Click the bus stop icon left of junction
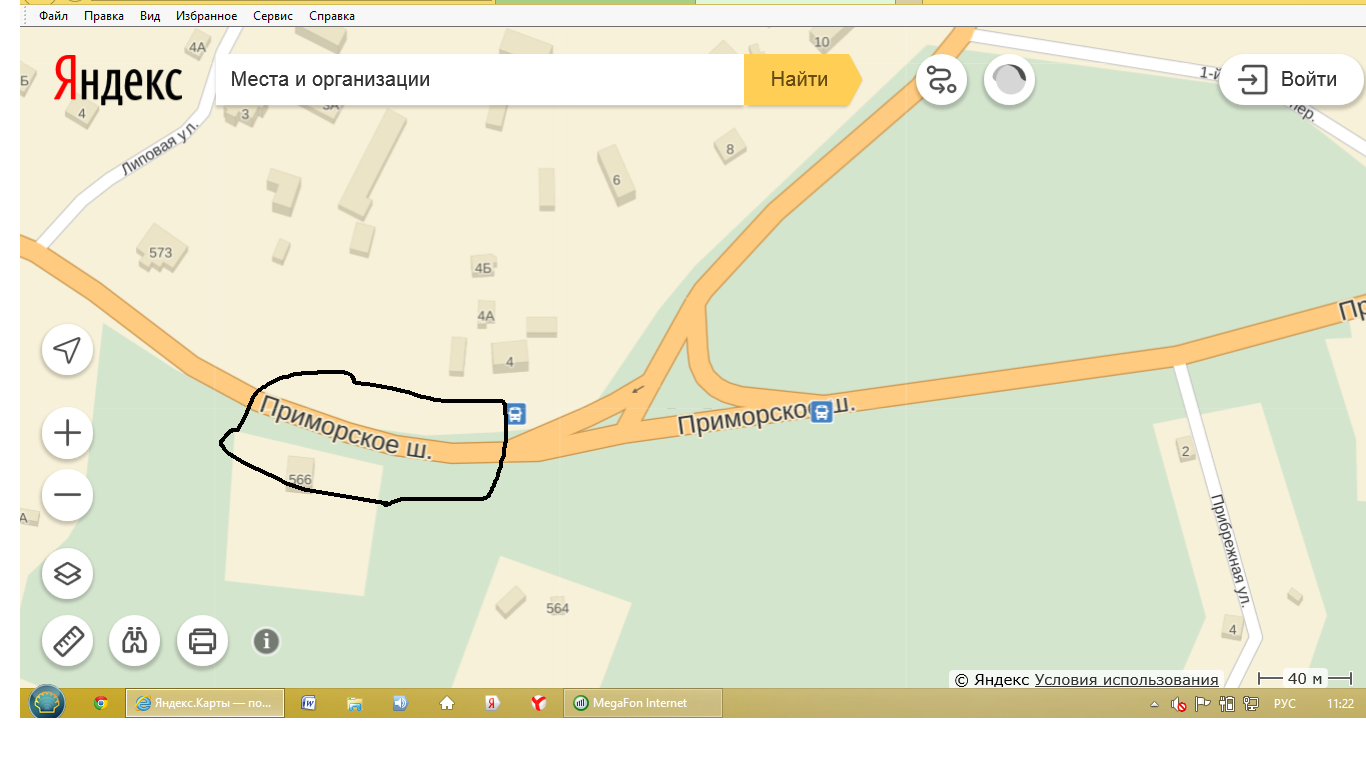 point(516,413)
